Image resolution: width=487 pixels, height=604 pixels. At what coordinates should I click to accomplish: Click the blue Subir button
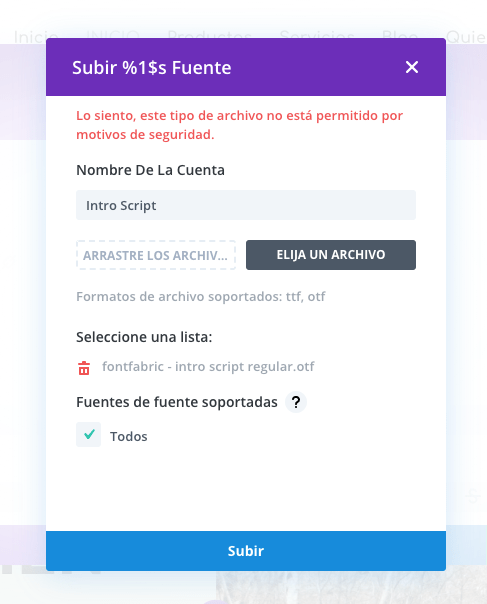[x=246, y=551]
